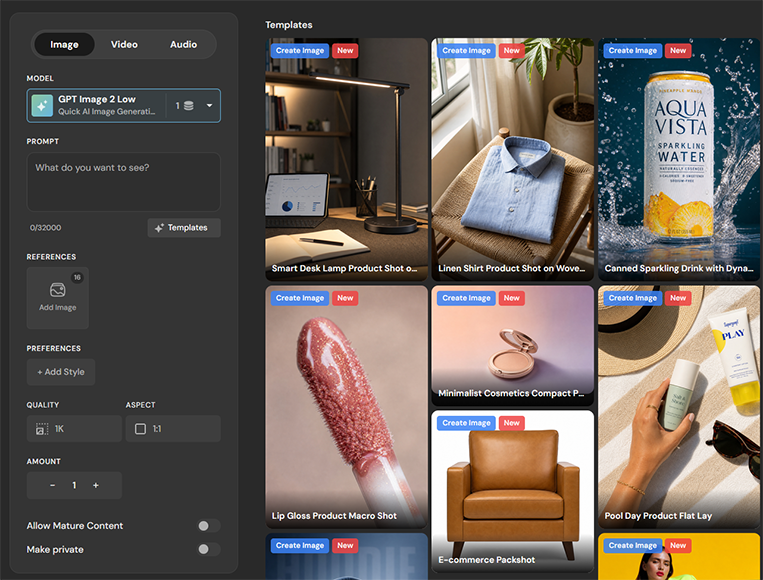The image size is (763, 580).
Task: Create Image on Lip Gloss template
Action: [x=300, y=298]
